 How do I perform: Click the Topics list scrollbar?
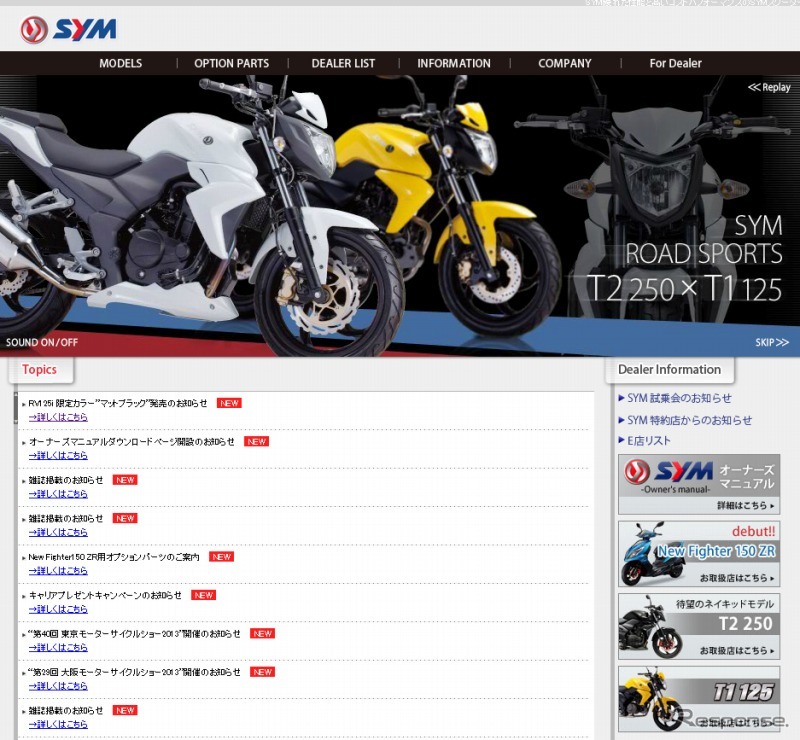point(16,408)
